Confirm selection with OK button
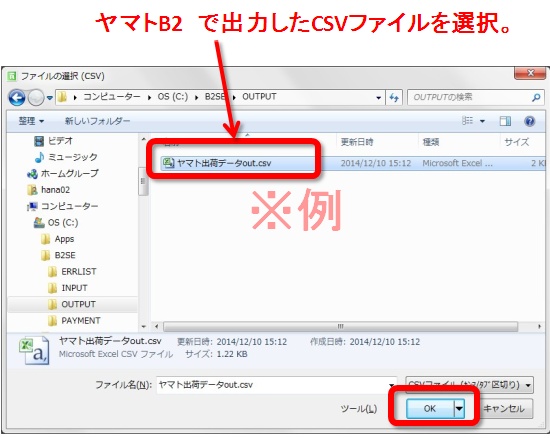 pyautogui.click(x=430, y=409)
